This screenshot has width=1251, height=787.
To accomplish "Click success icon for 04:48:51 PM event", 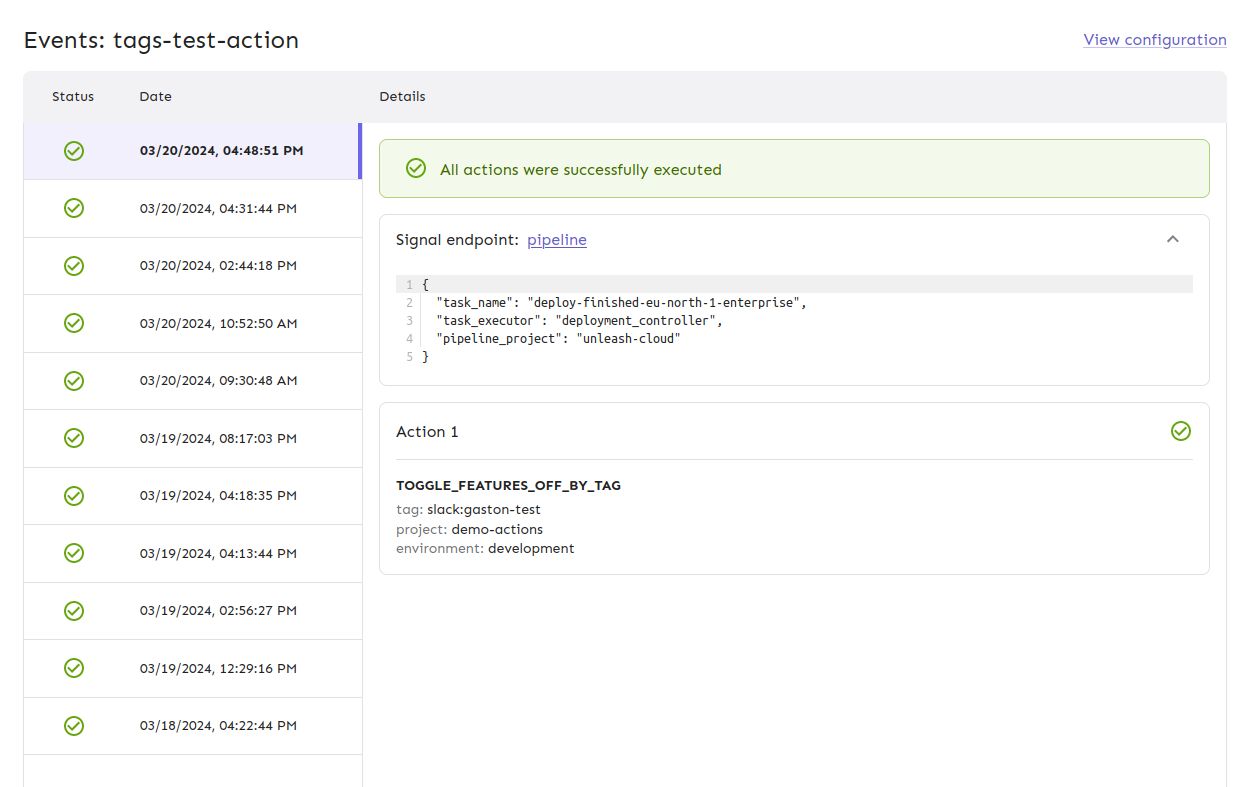I will point(74,151).
